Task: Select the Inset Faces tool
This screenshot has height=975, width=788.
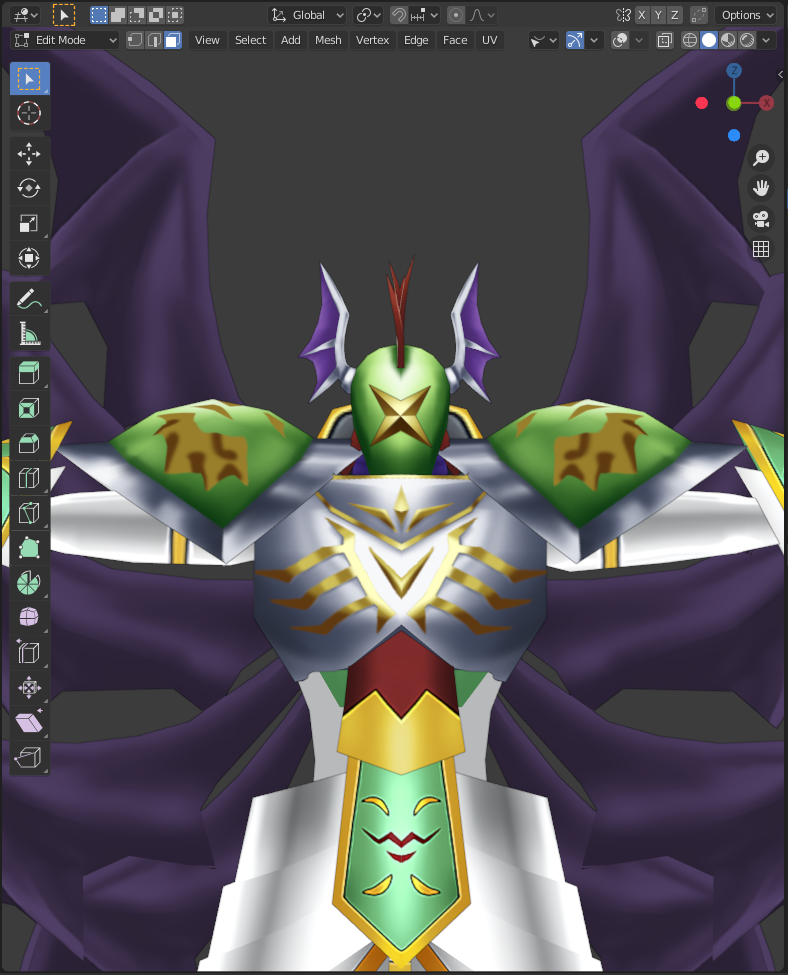Action: point(29,409)
